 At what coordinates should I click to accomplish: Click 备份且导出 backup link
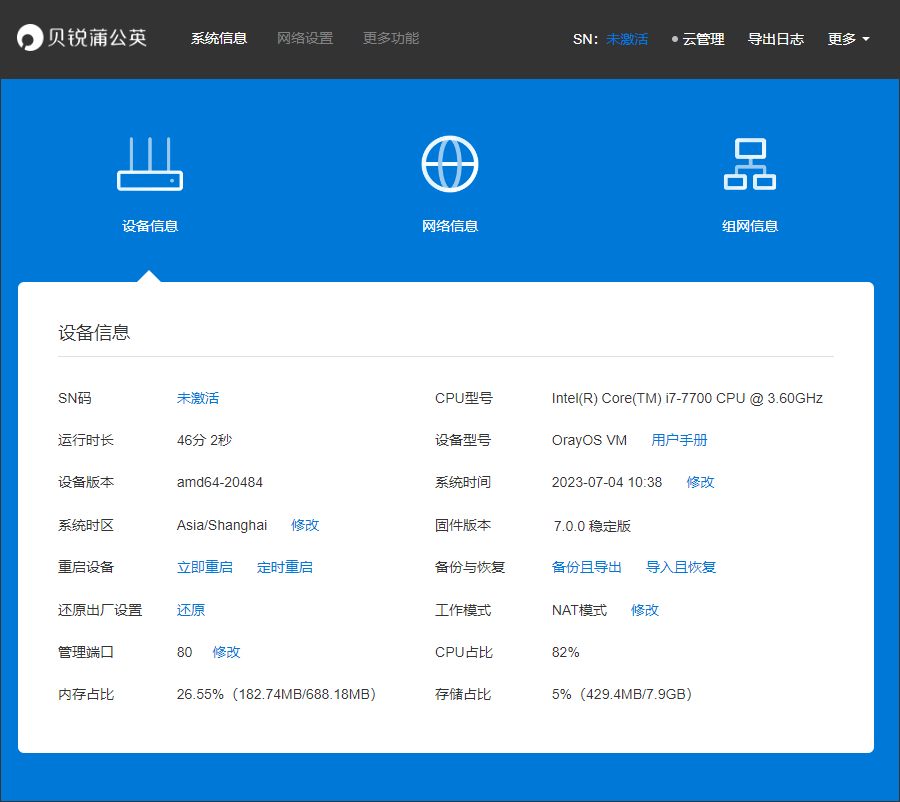click(x=586, y=567)
